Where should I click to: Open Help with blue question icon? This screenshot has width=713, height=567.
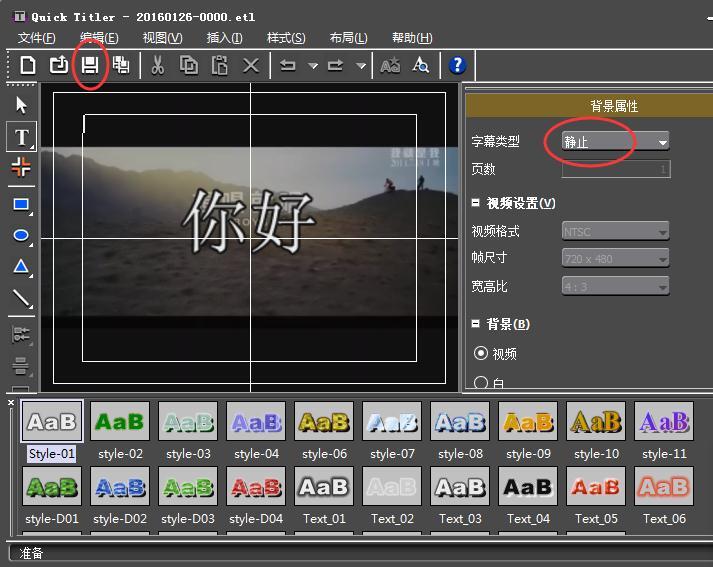(457, 65)
